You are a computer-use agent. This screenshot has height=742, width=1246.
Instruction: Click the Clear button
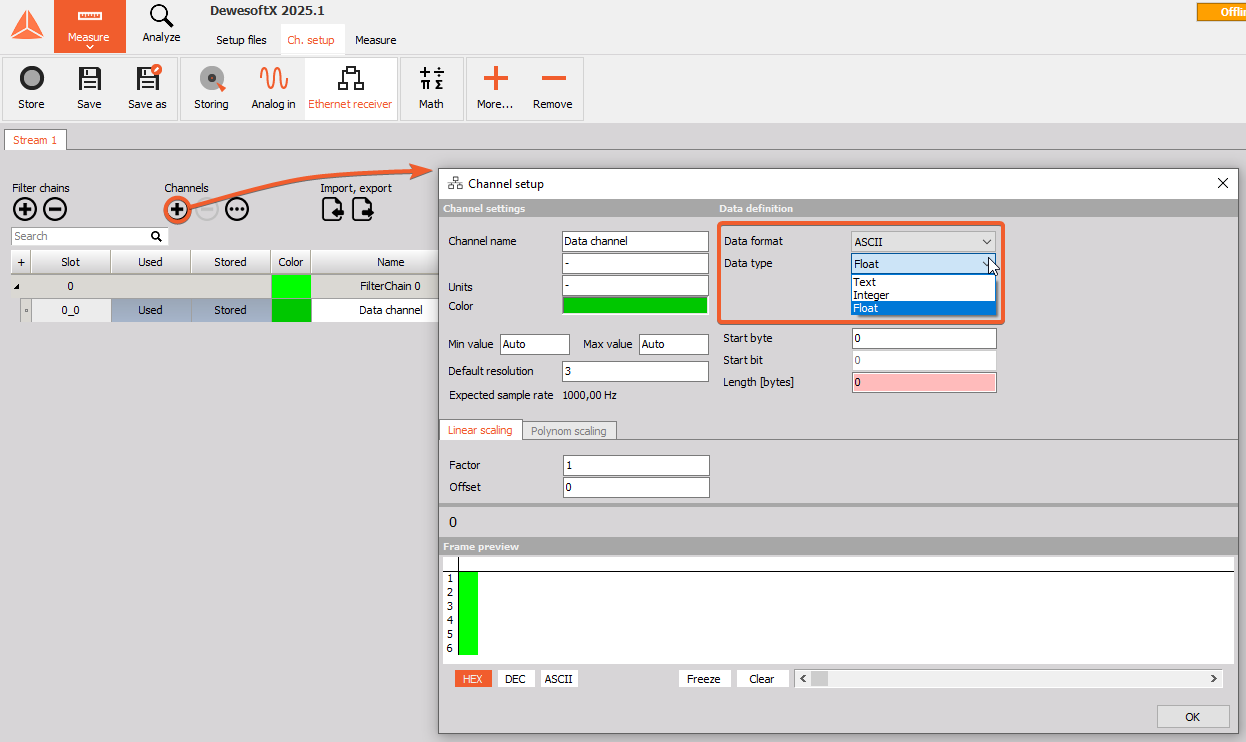[x=762, y=679]
